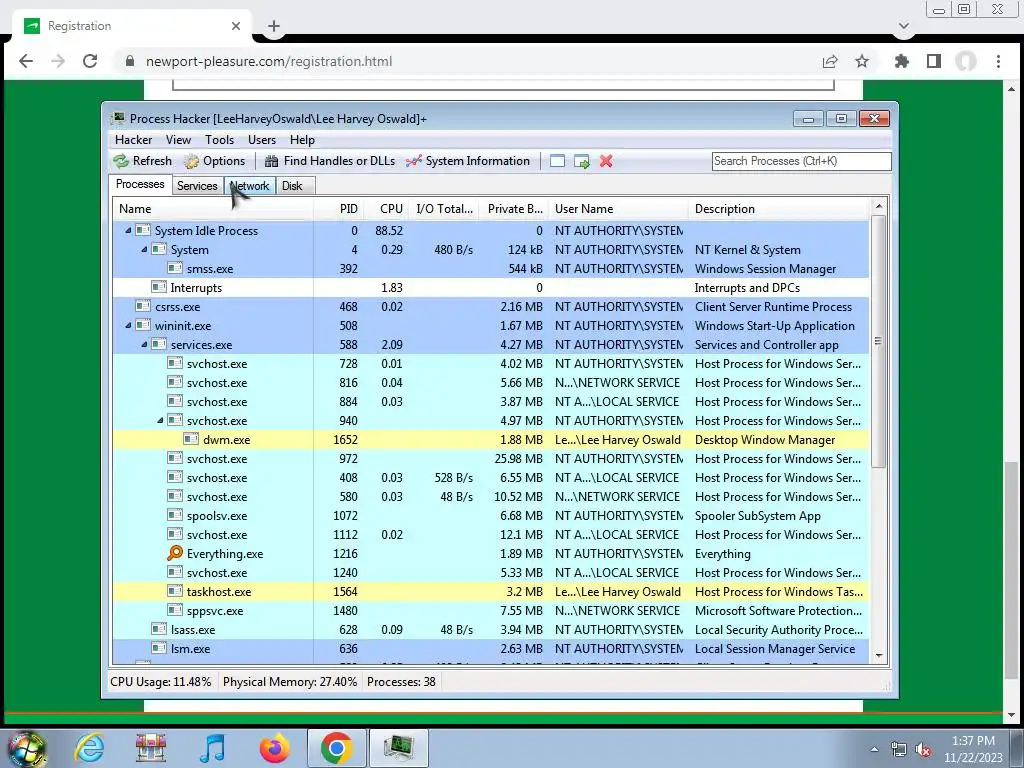Open Internet Explorer from taskbar
The image size is (1024, 768).
[89, 748]
